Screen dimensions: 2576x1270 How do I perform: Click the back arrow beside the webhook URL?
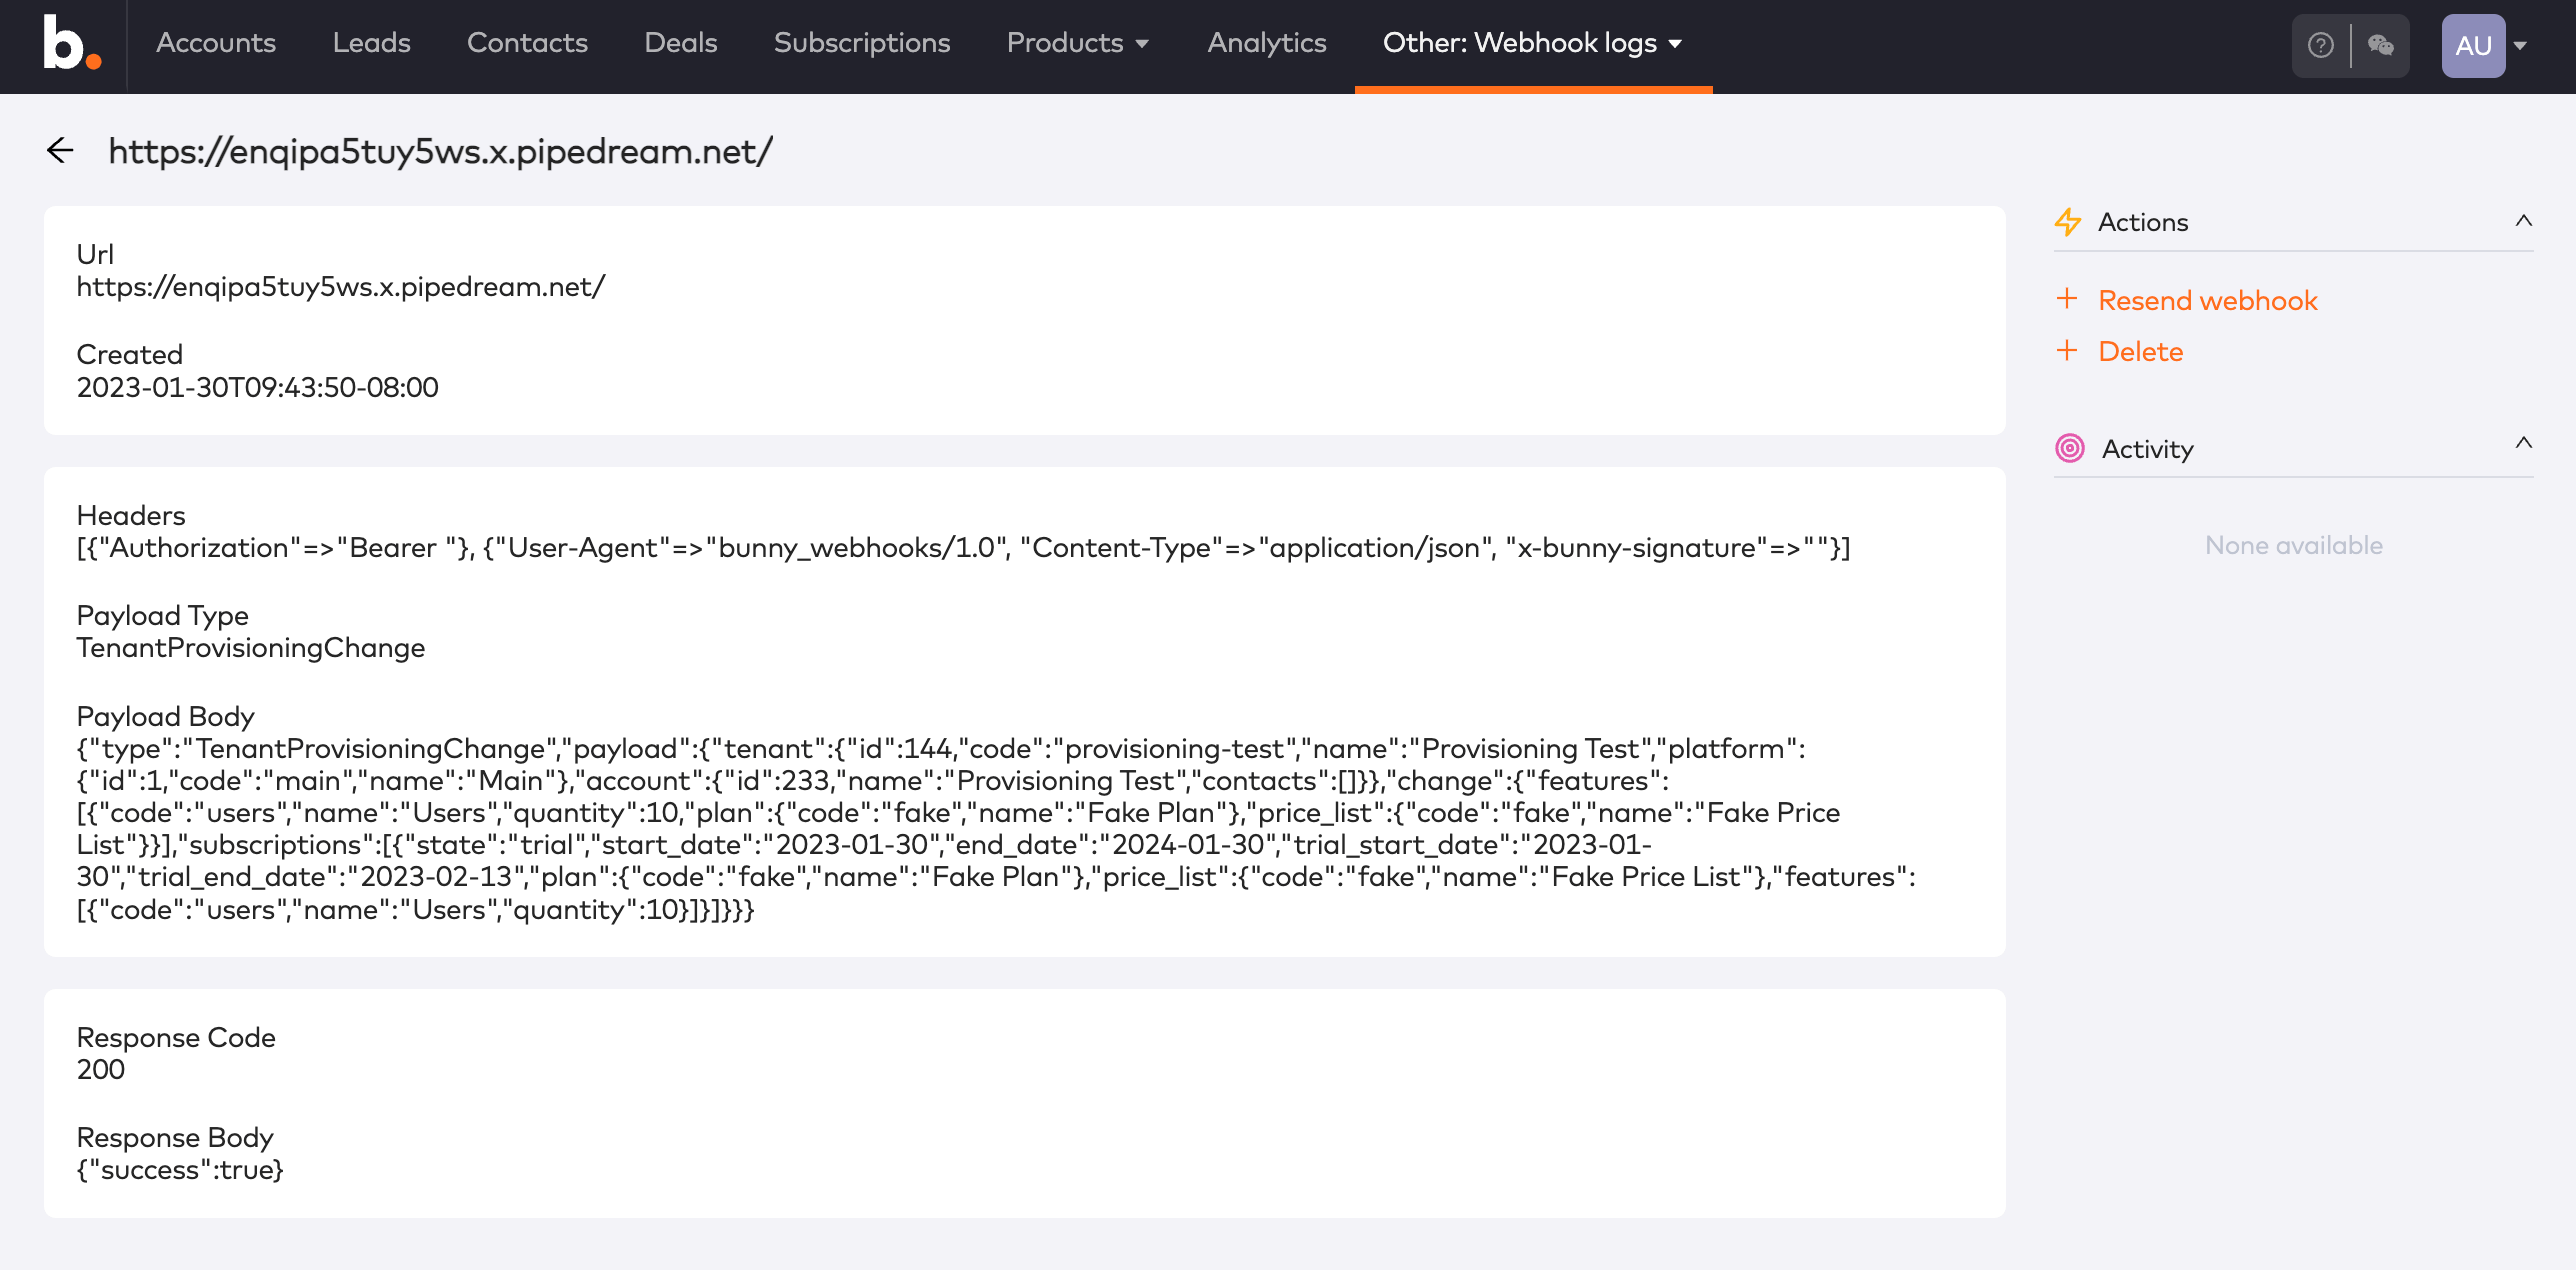pos(60,150)
